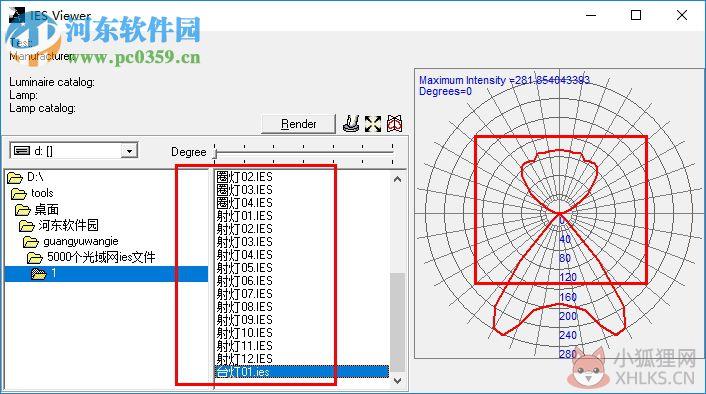
Task: Select file 圈灯02.IES
Action: coord(244,177)
